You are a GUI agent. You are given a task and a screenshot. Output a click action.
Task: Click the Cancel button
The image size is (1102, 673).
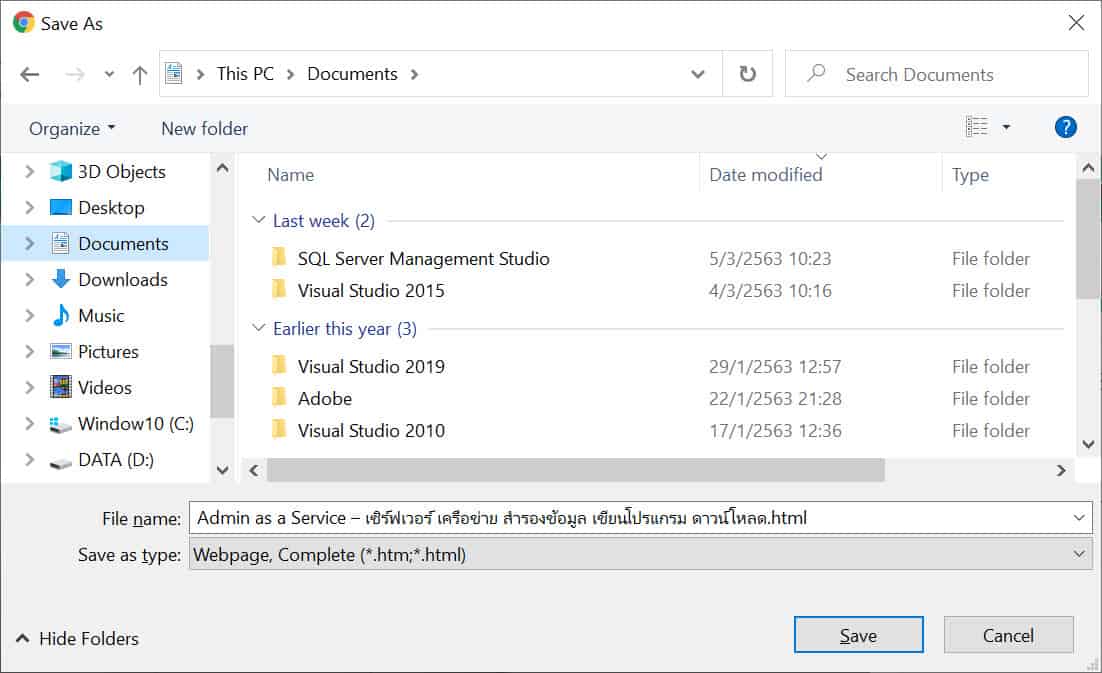pyautogui.click(x=1008, y=635)
